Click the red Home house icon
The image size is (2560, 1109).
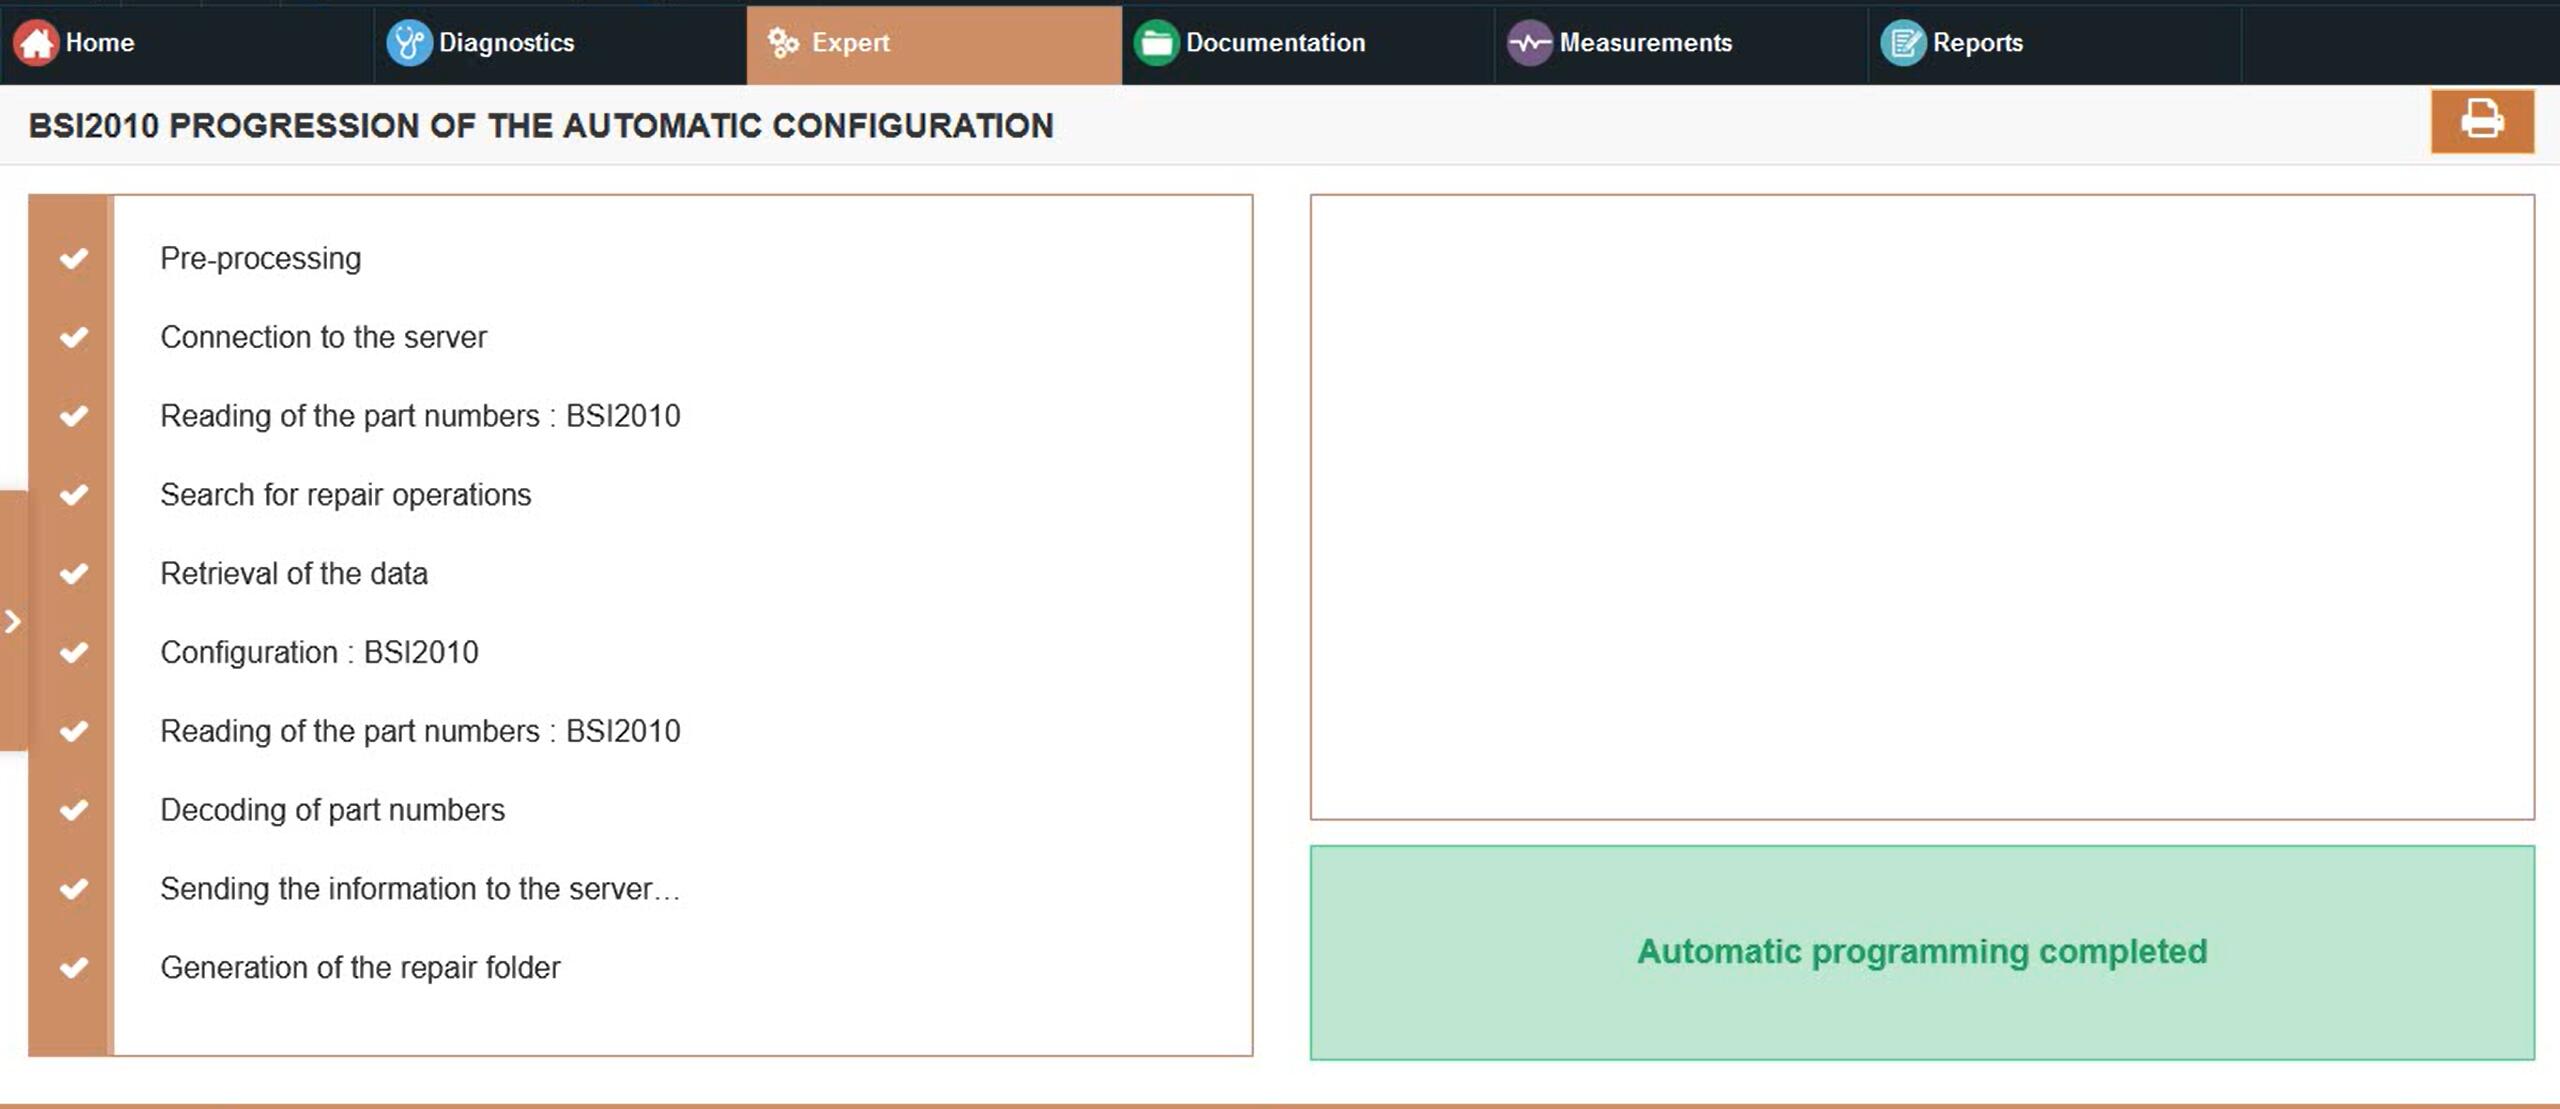point(36,43)
